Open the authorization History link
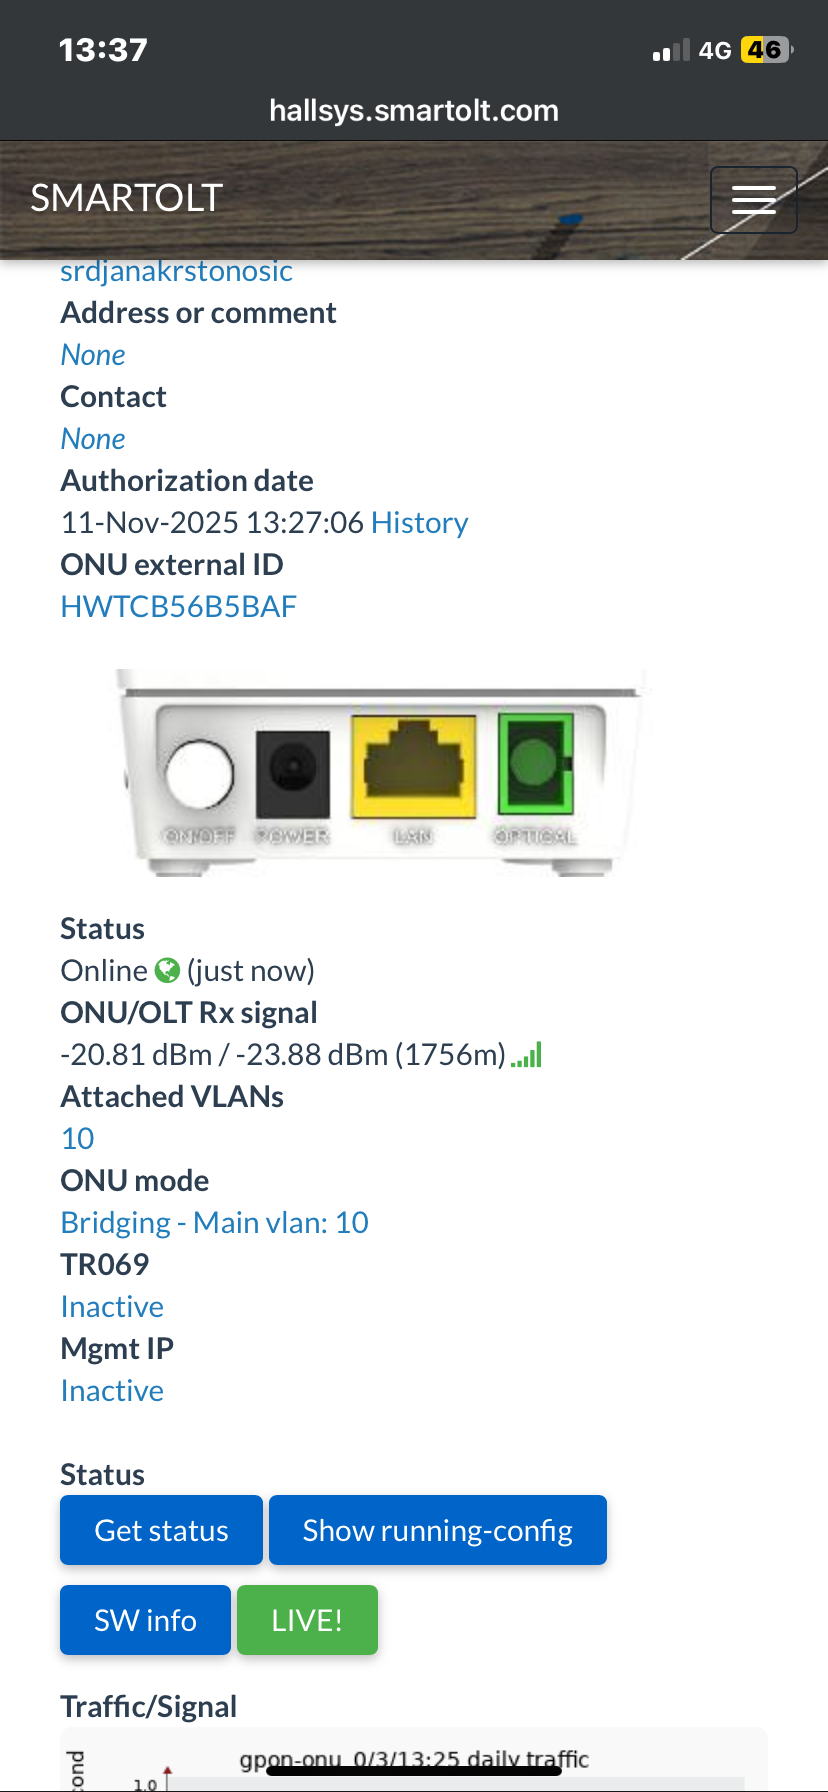 [x=419, y=522]
